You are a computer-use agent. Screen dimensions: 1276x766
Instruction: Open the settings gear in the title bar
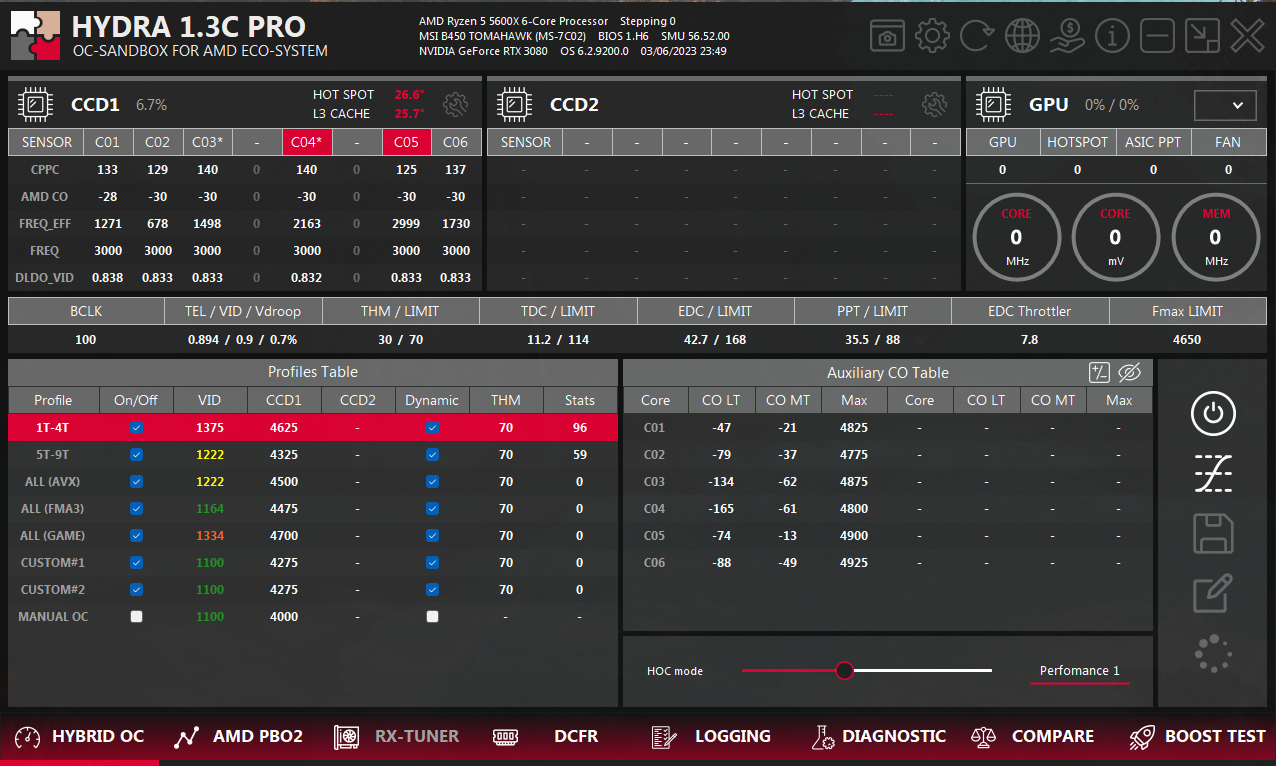coord(932,37)
